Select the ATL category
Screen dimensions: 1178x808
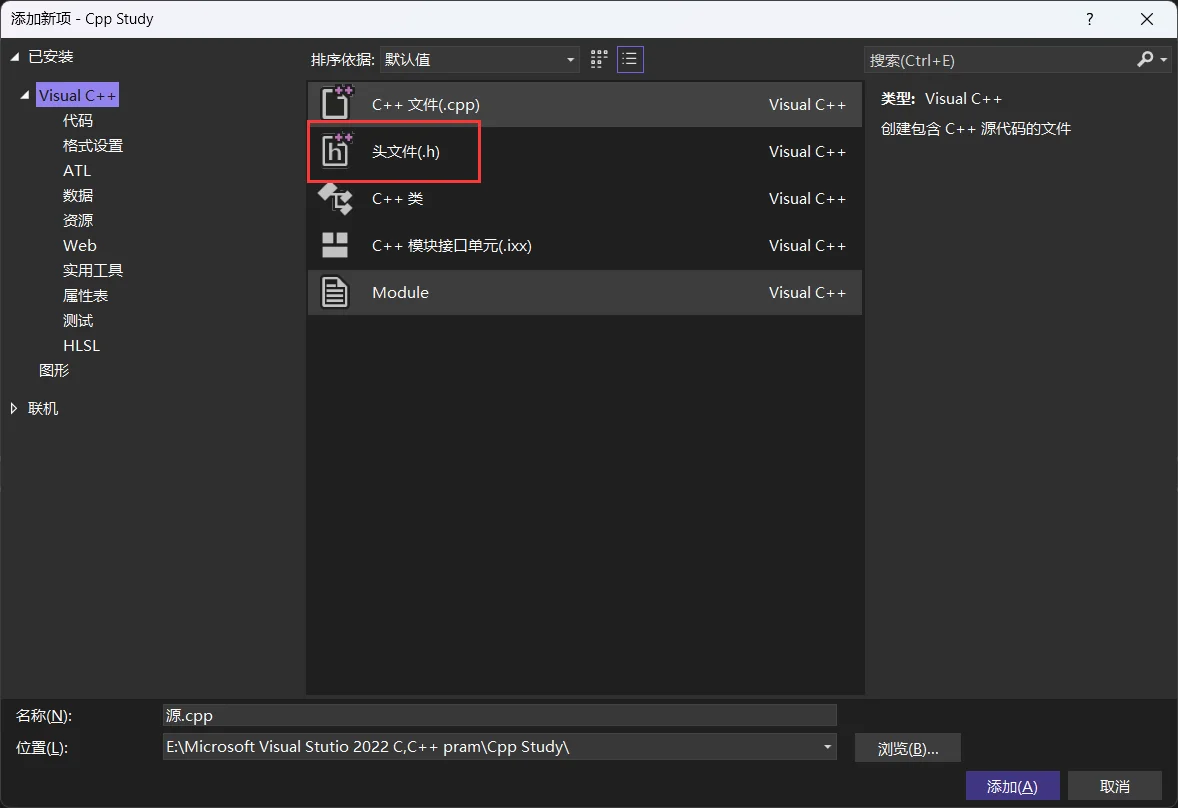[x=77, y=170]
